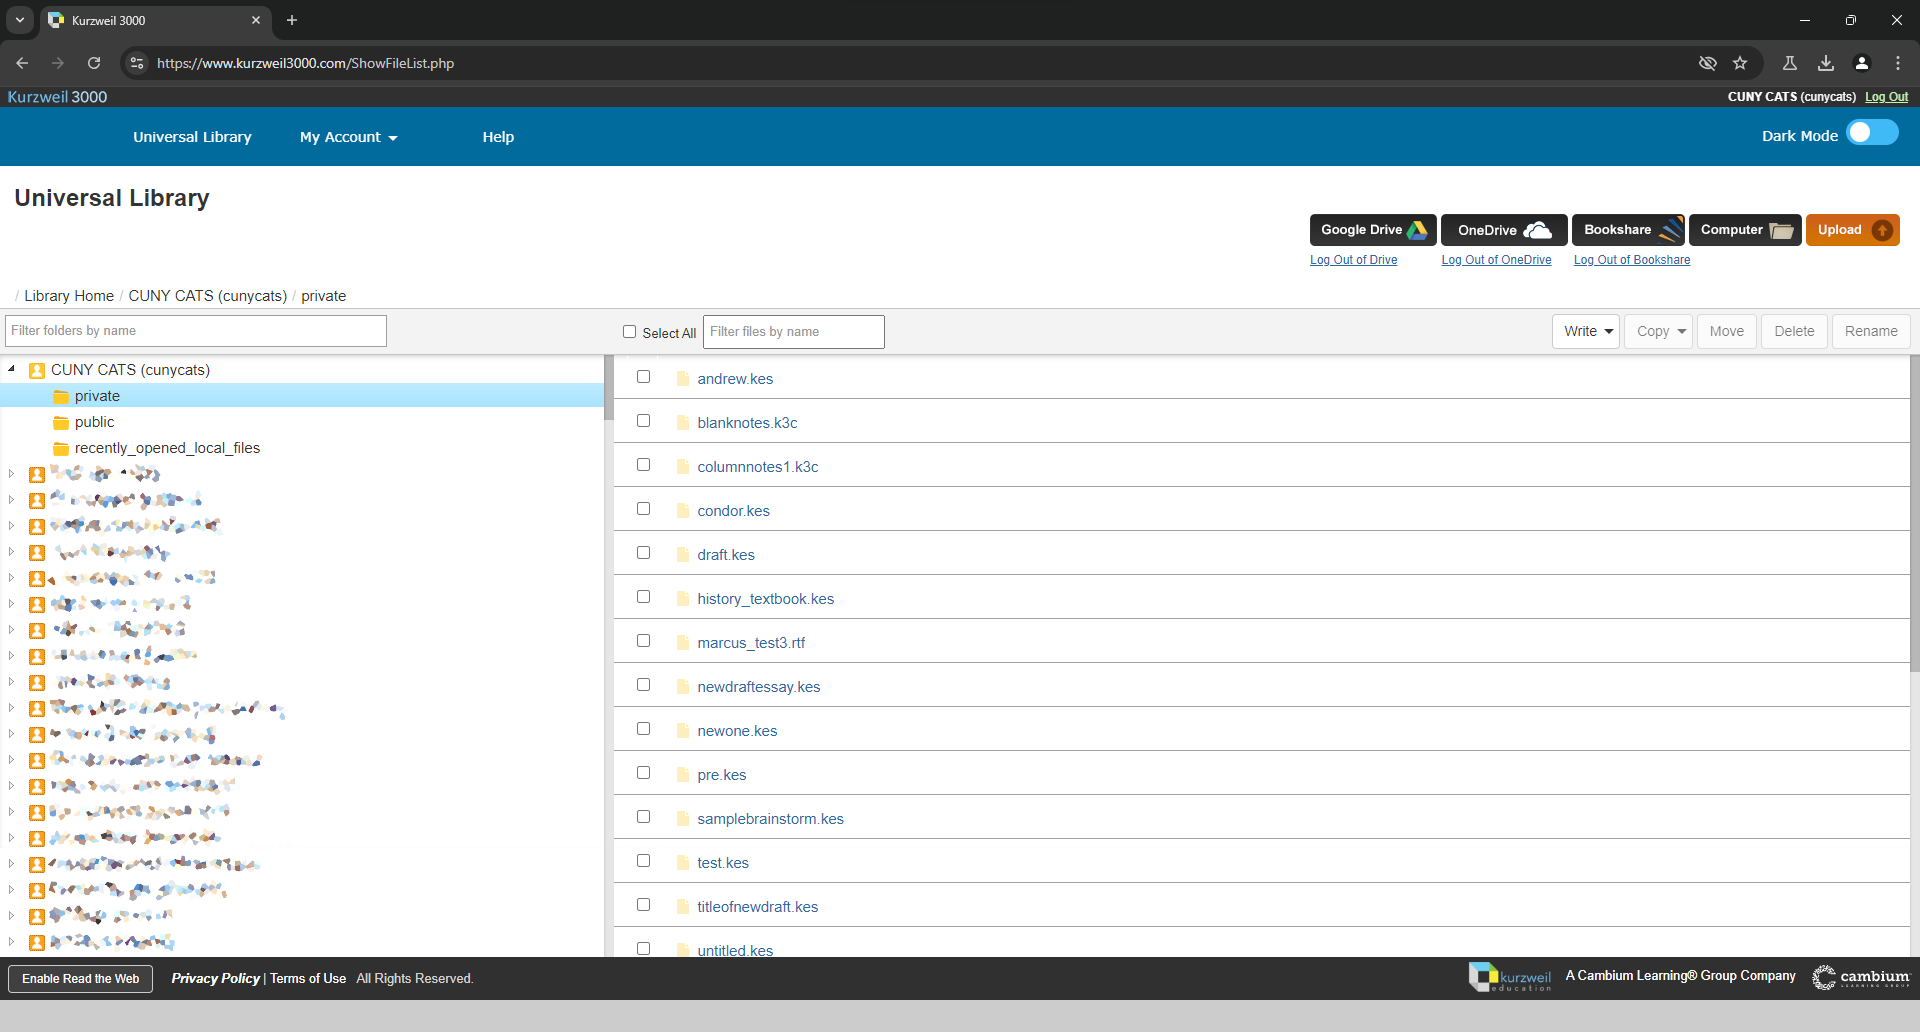Click recently_opened_local_files folder icon
1920x1032 pixels.
click(x=61, y=449)
